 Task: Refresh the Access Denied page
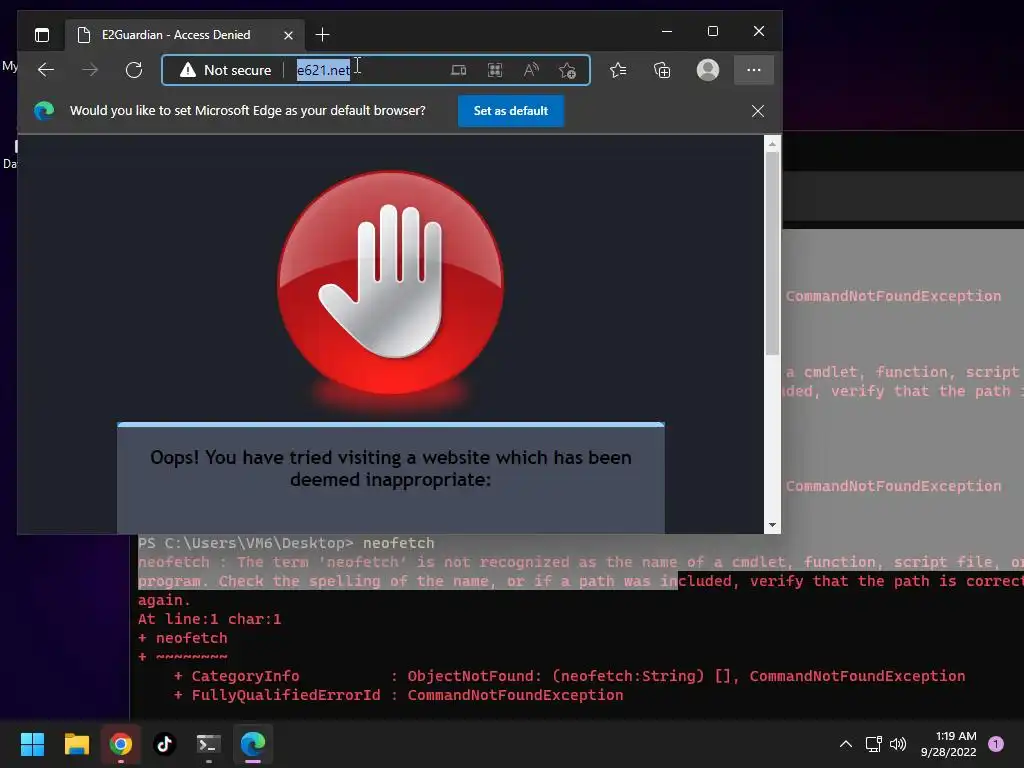134,70
